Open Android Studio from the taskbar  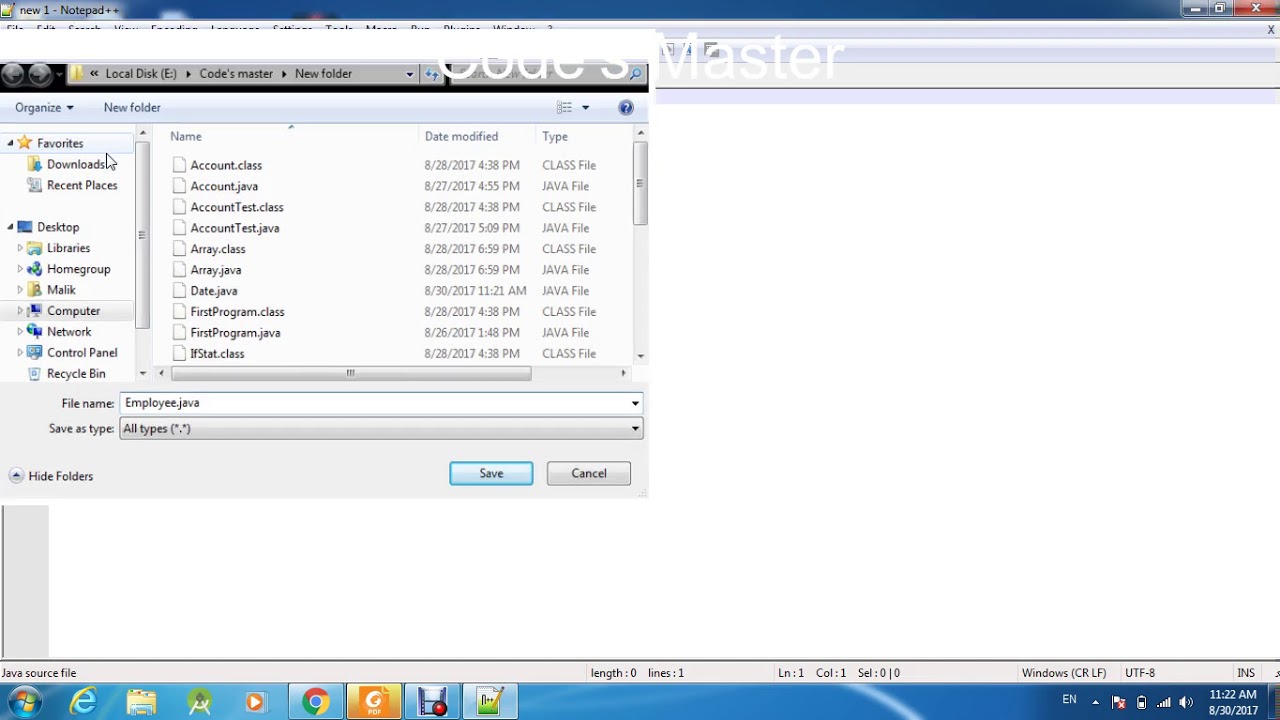(199, 702)
